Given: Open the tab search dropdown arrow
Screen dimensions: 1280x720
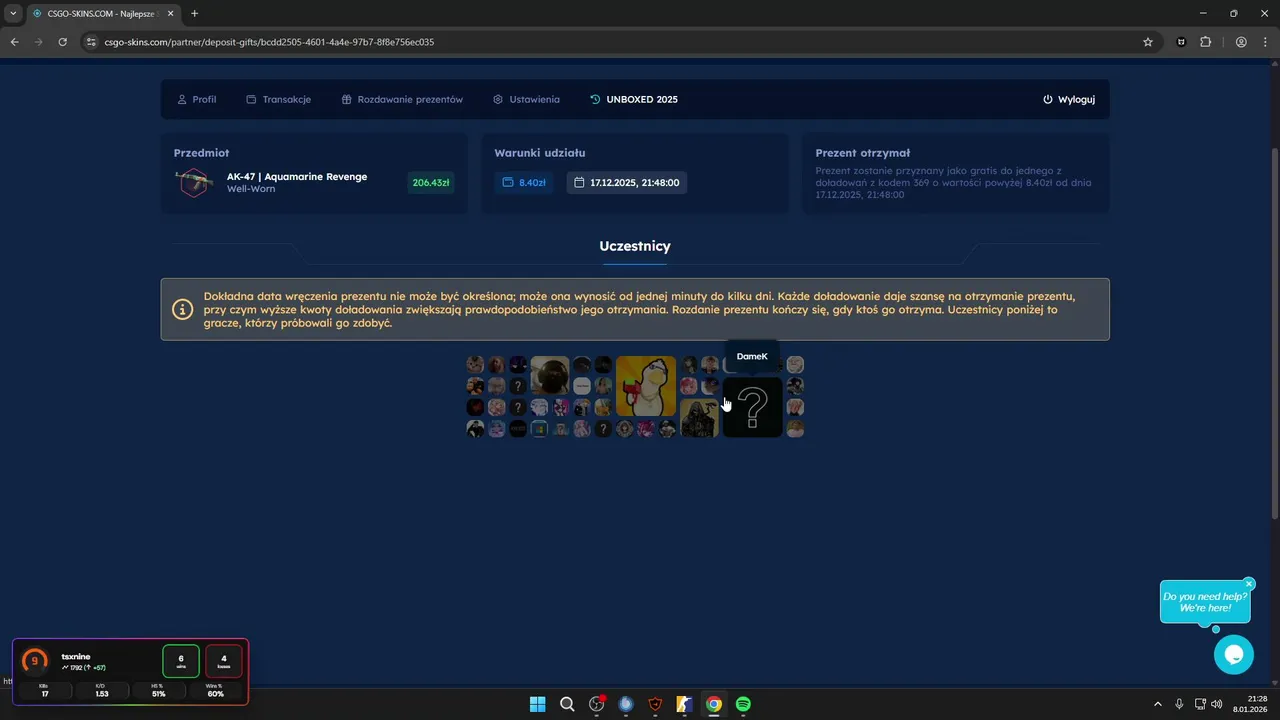Looking at the screenshot, I should coord(13,13).
